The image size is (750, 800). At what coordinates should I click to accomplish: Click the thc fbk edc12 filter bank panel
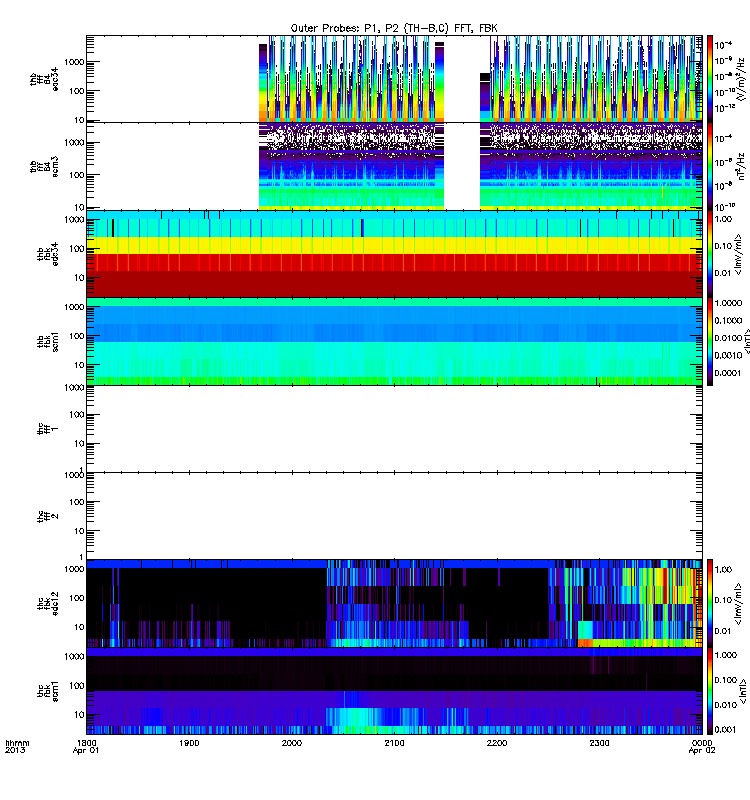[394, 604]
